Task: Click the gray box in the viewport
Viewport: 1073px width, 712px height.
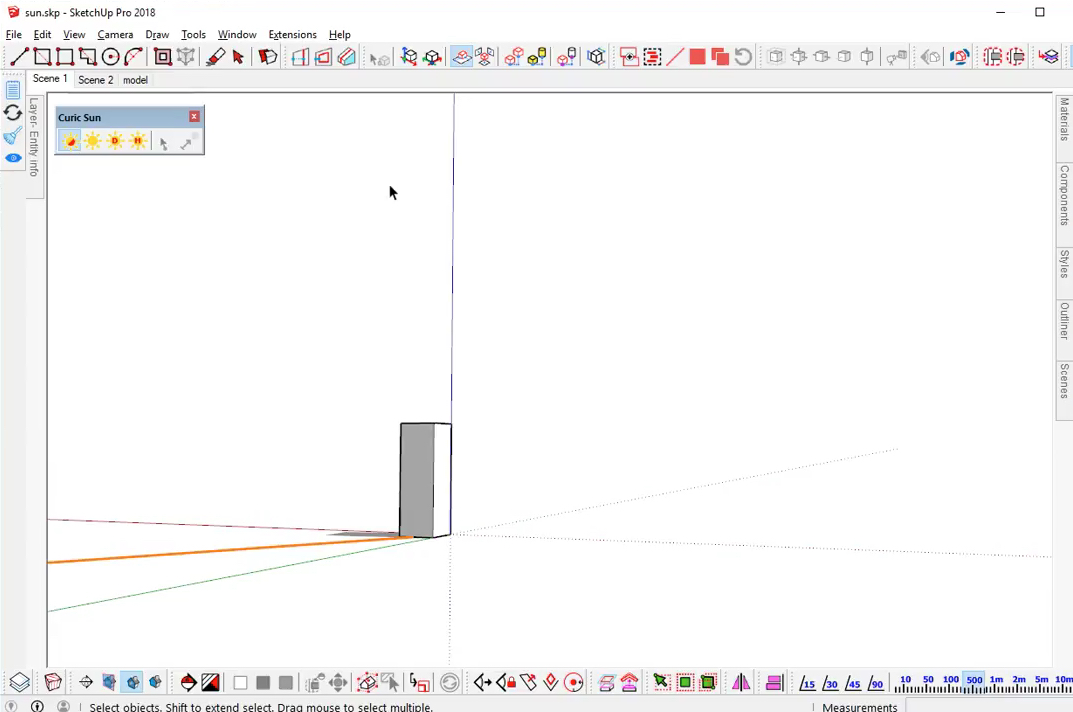Action: [418, 480]
